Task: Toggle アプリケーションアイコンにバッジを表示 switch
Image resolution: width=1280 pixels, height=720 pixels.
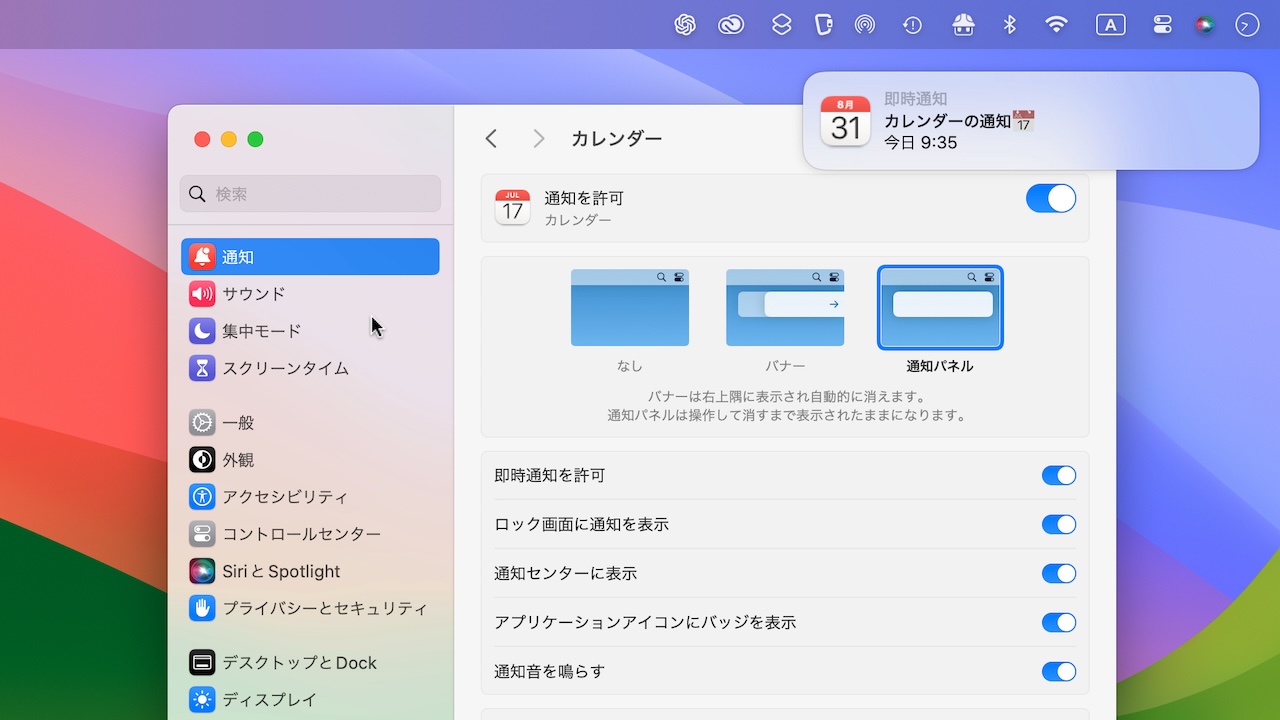Action: tap(1059, 622)
